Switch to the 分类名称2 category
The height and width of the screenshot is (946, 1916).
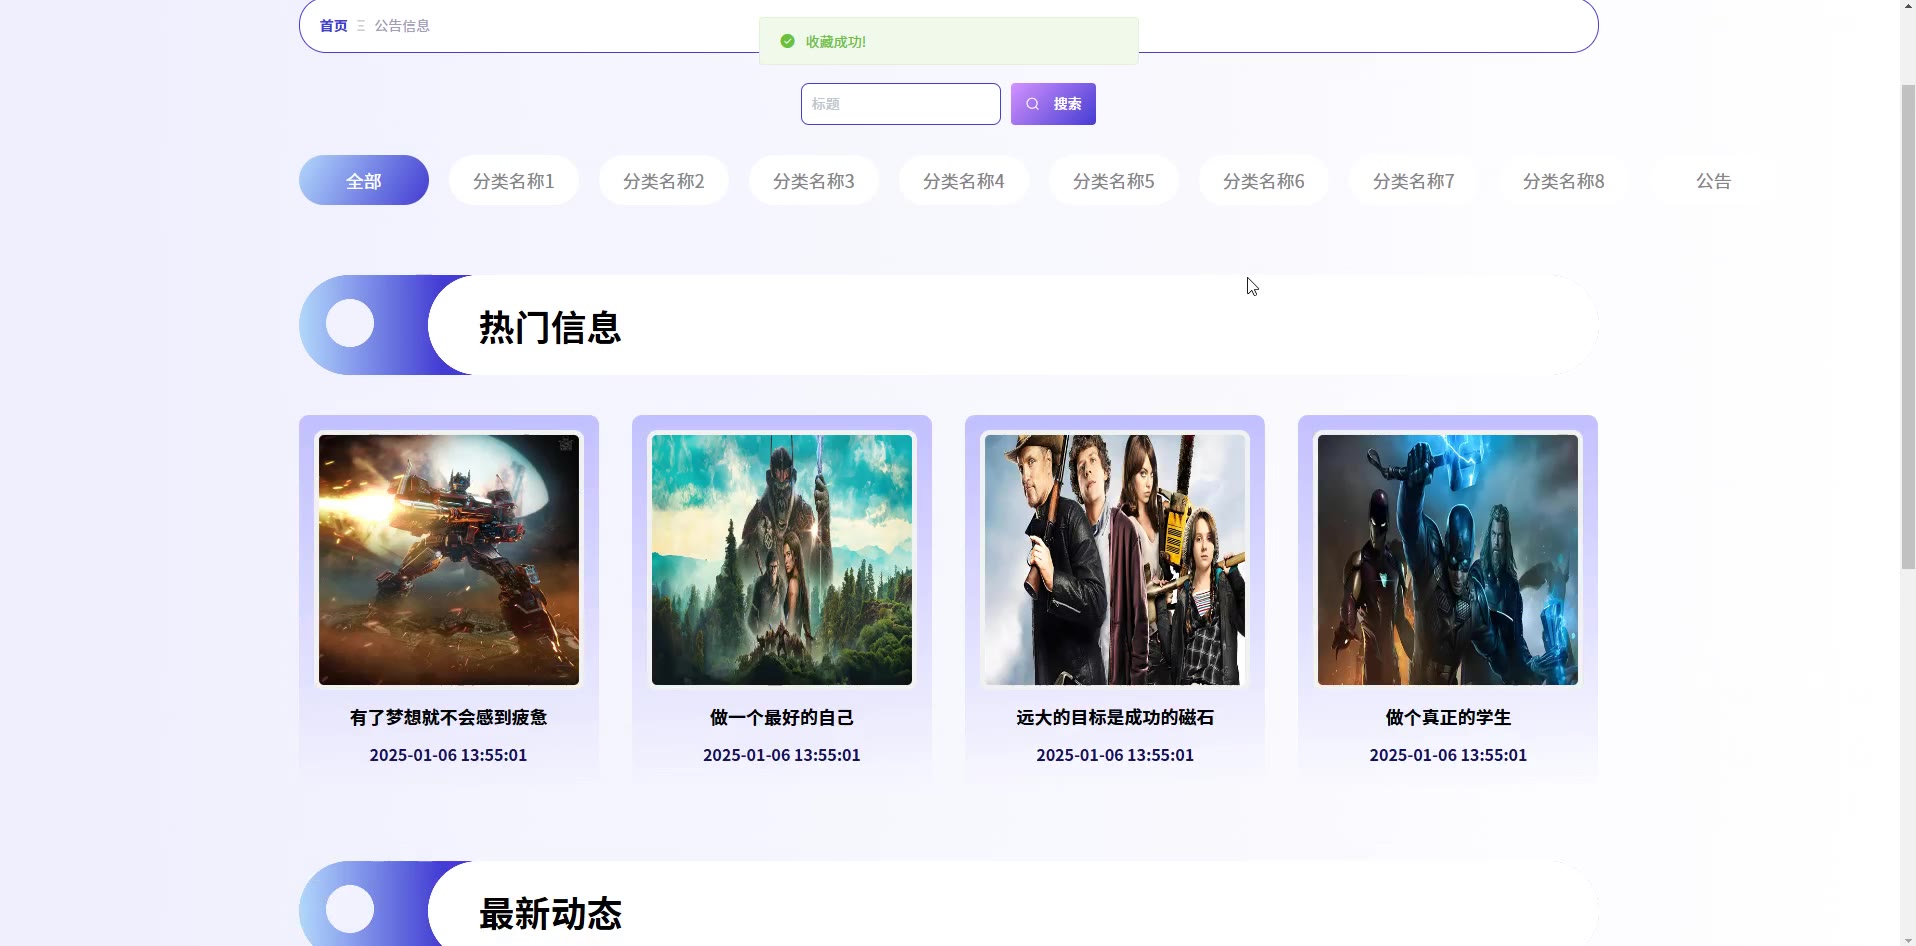click(664, 180)
